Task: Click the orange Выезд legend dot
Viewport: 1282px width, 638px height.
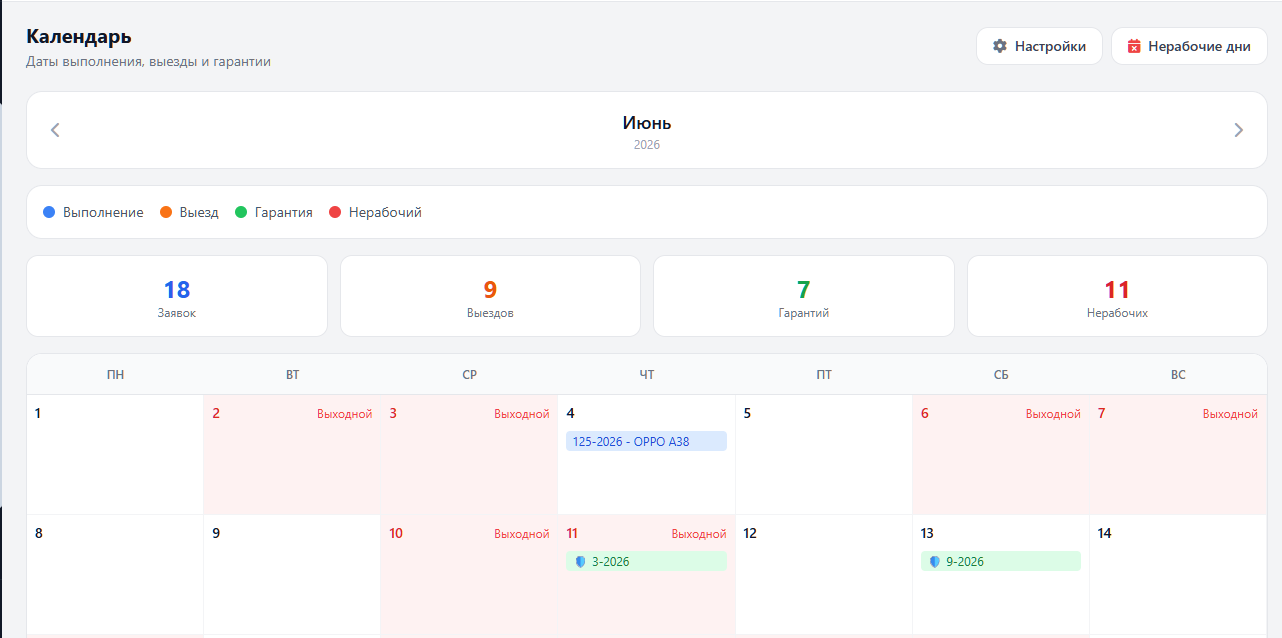Action: pyautogui.click(x=166, y=212)
